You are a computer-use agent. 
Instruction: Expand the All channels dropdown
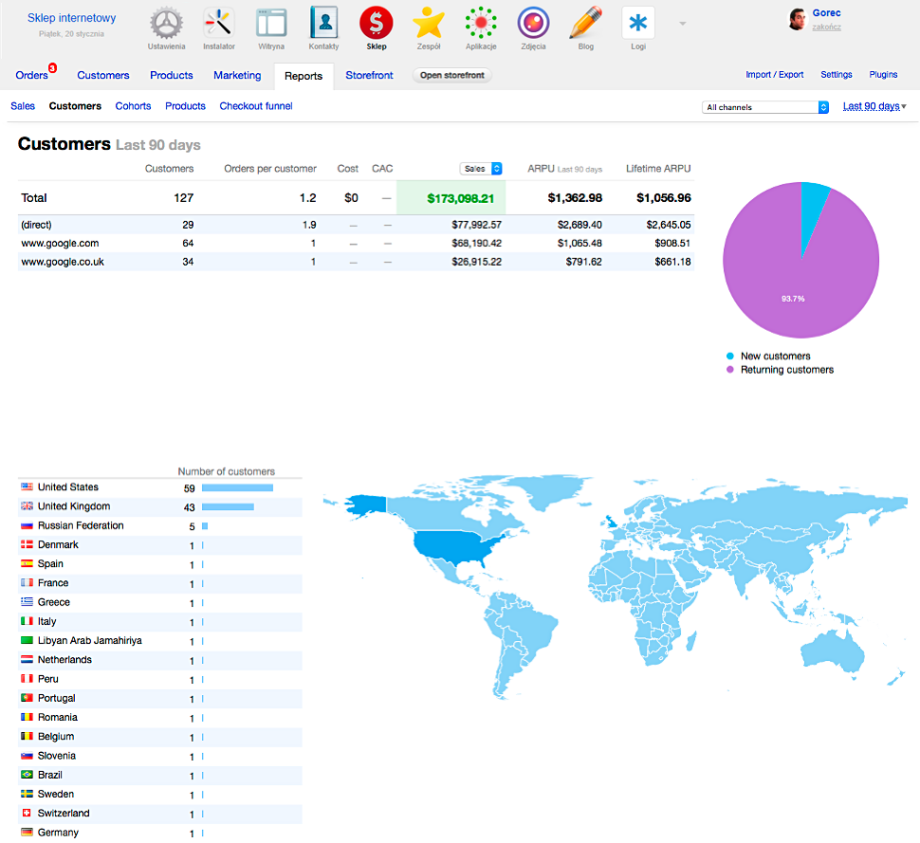766,107
